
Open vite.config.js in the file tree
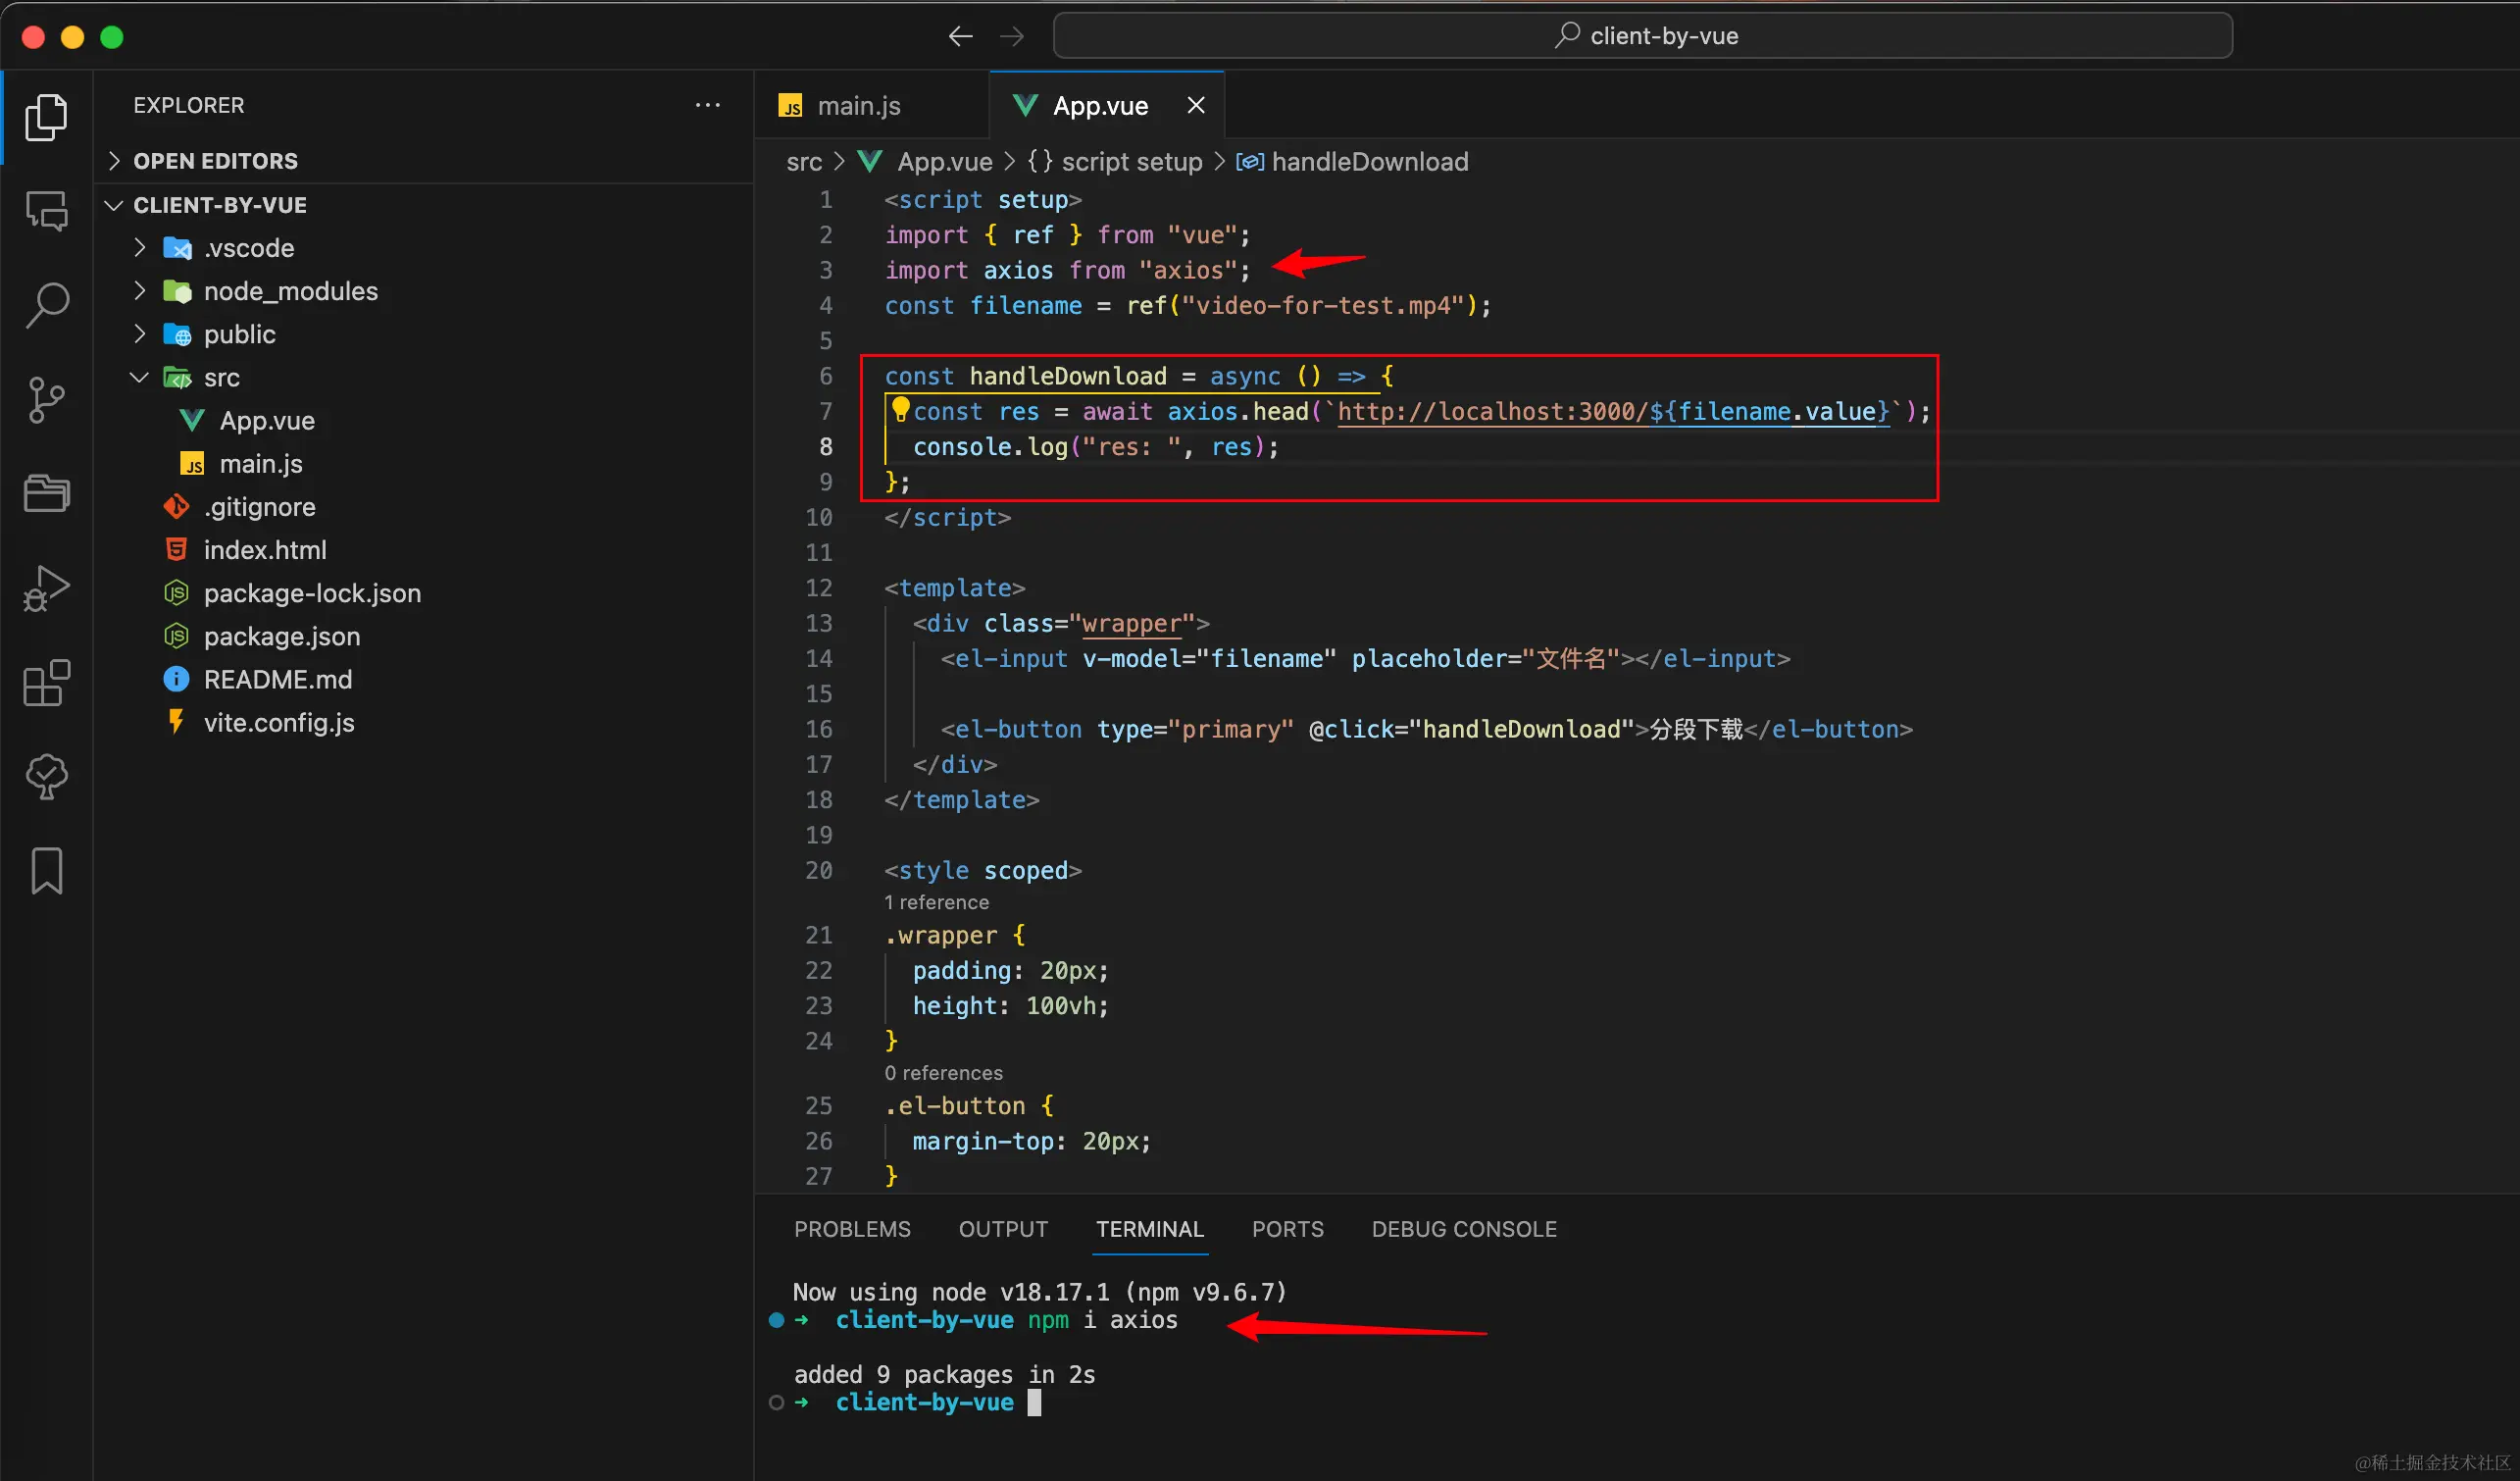[279, 723]
